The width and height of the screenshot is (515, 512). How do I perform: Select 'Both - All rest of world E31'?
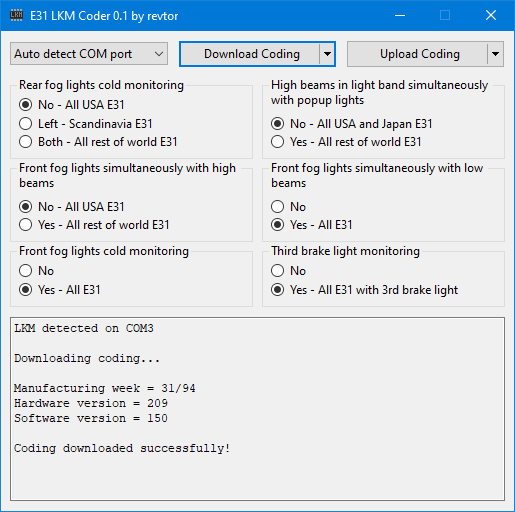coord(98,142)
